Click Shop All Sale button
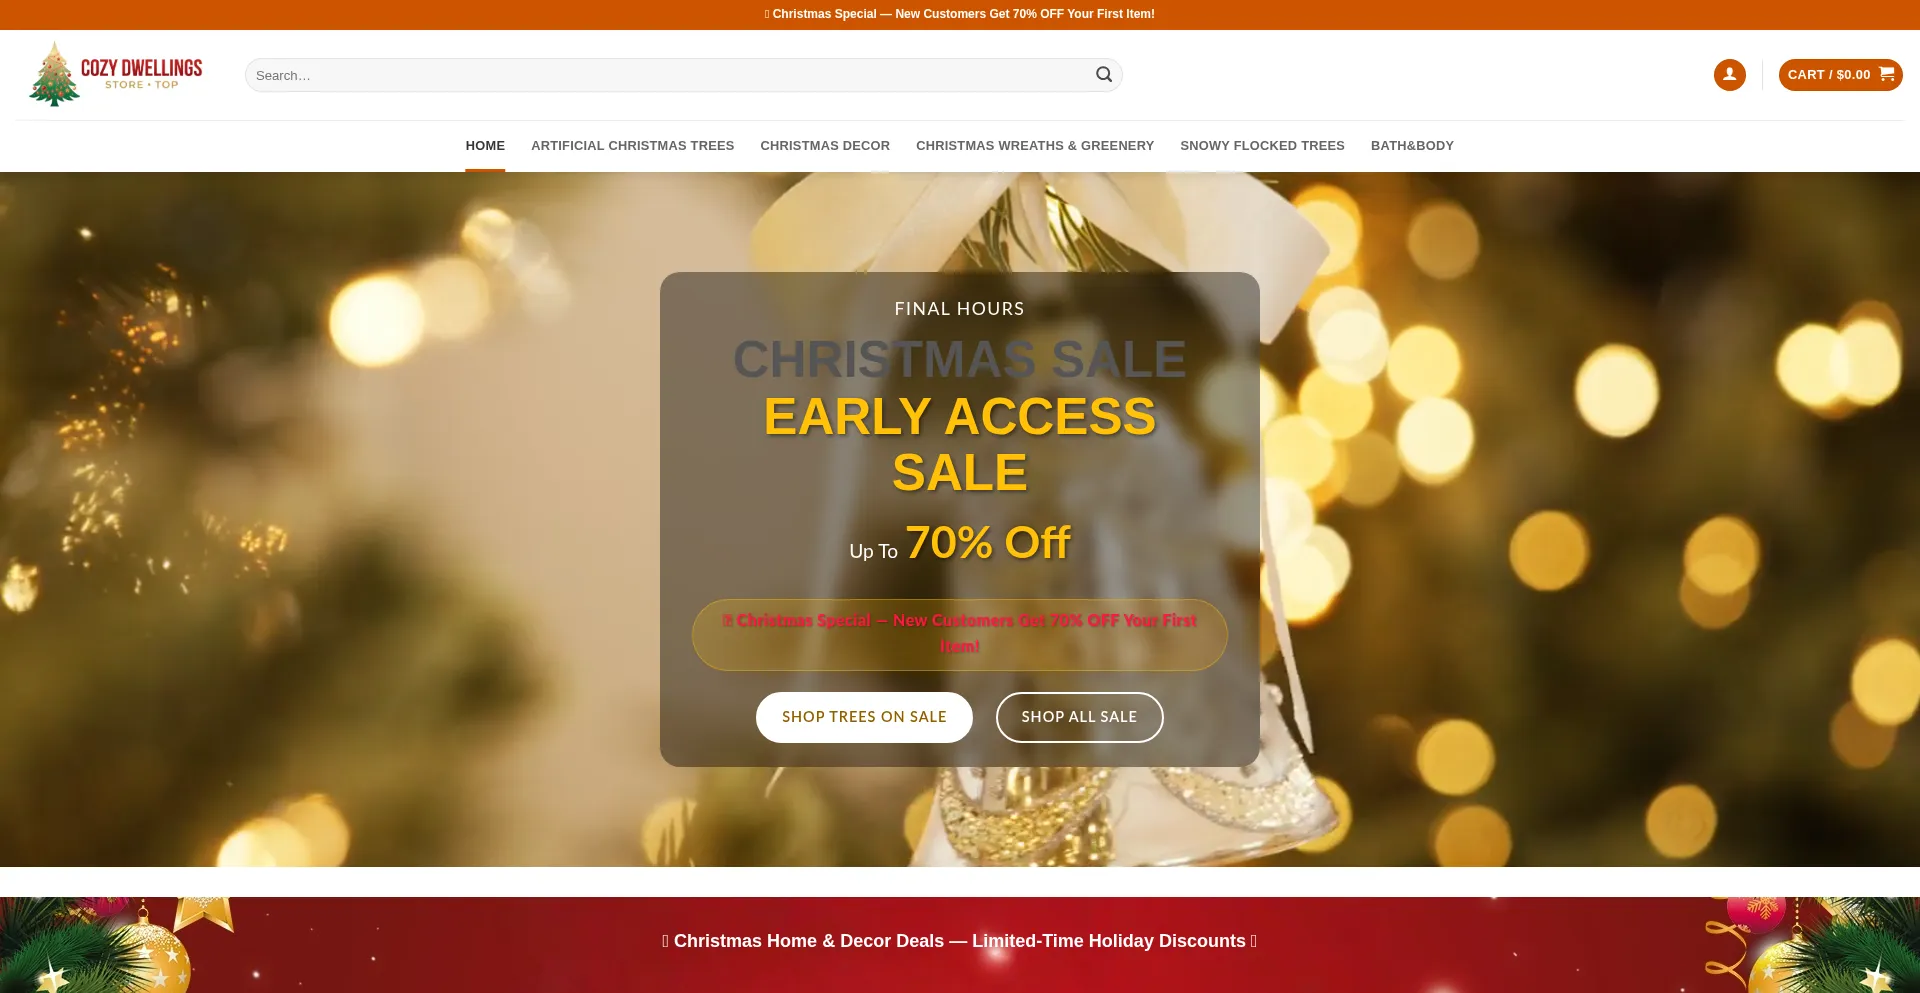Viewport: 1920px width, 993px height. 1079,717
